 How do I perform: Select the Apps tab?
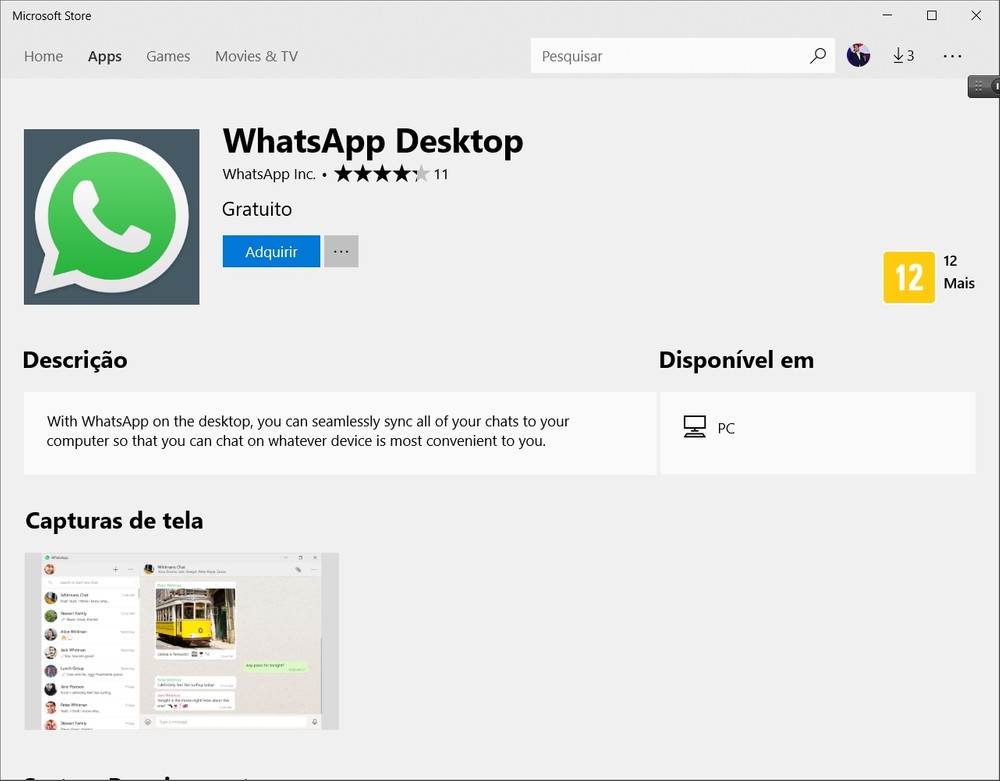[x=105, y=56]
